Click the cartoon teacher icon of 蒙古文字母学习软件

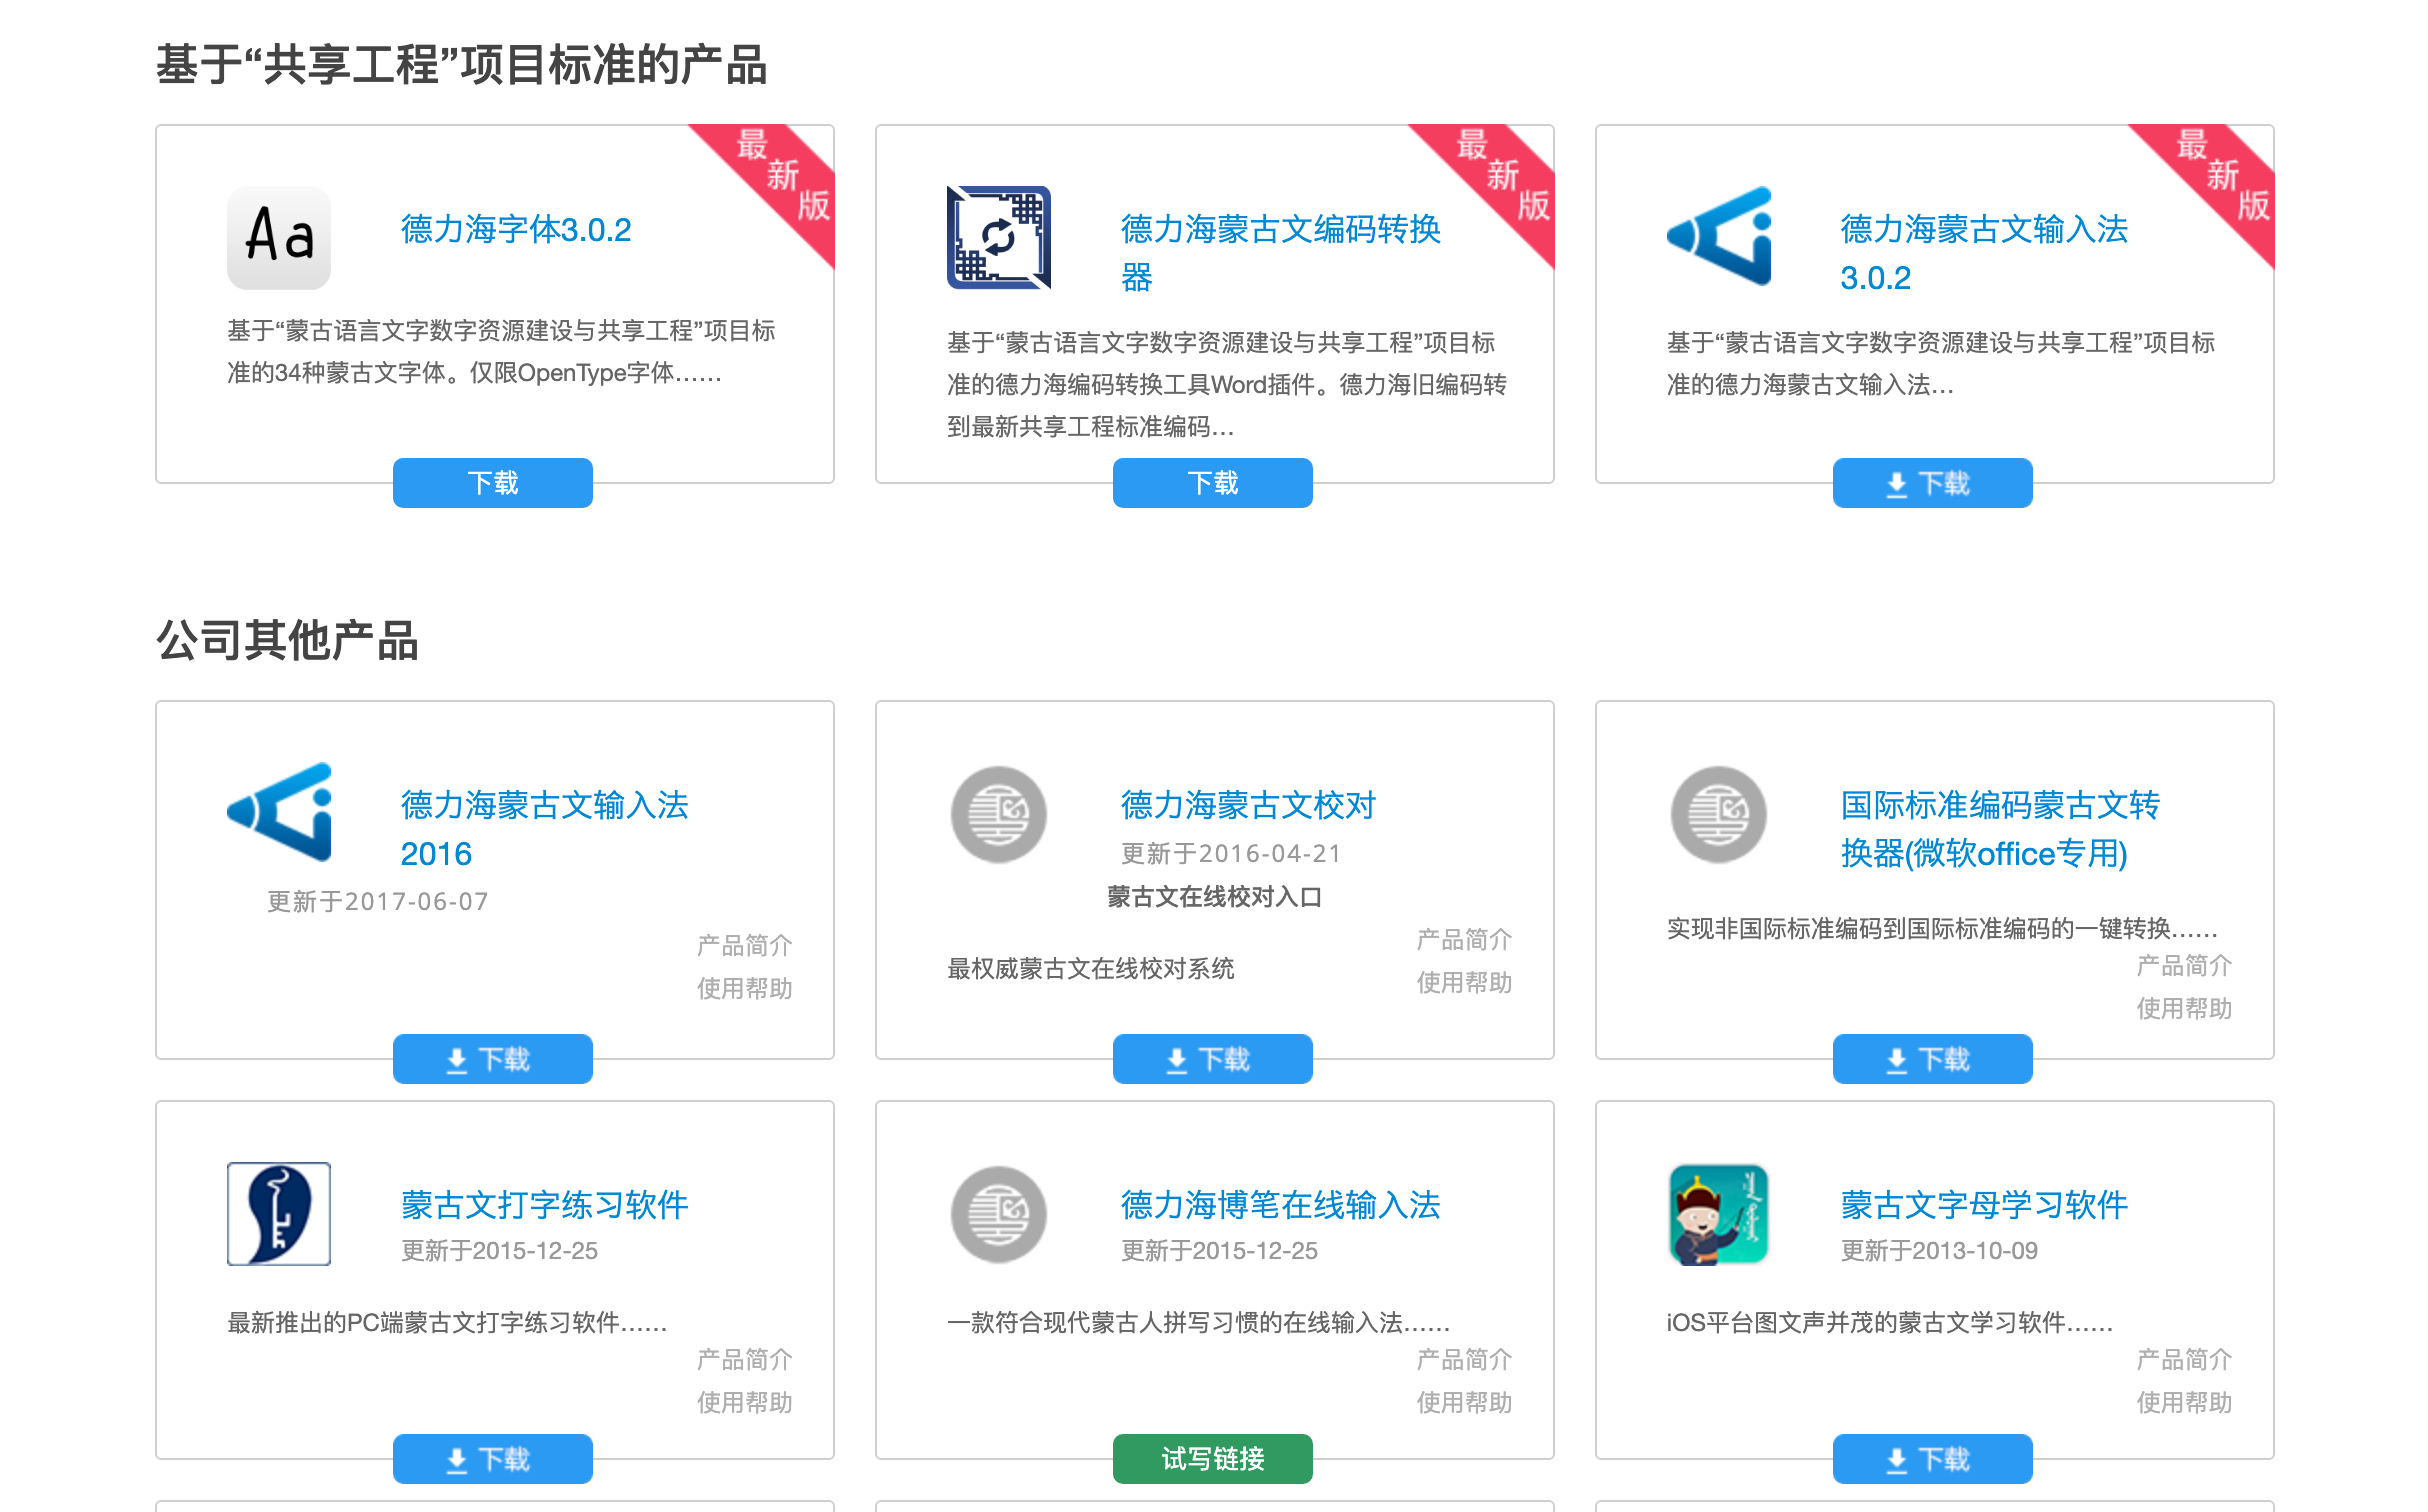pos(1718,1215)
